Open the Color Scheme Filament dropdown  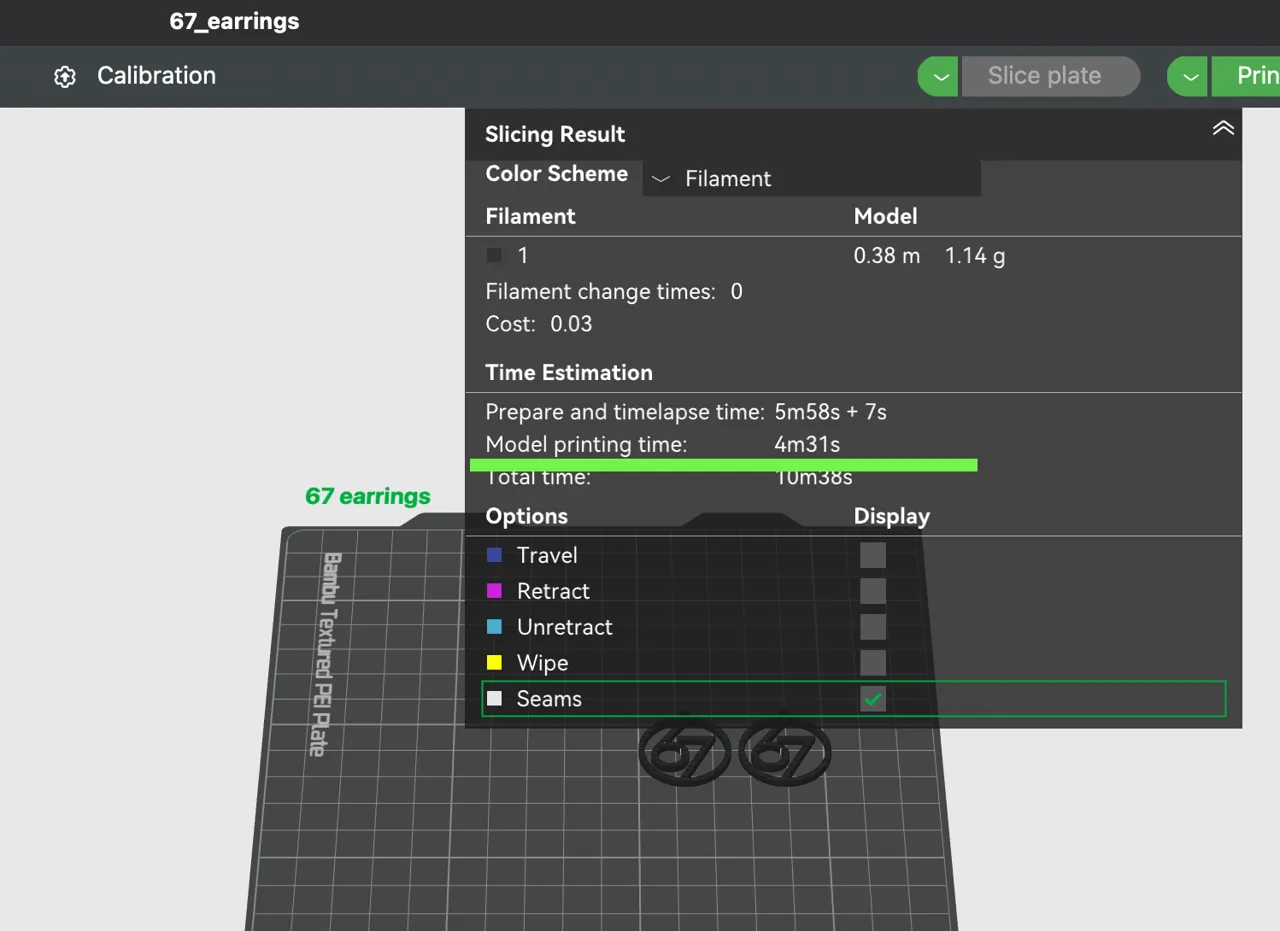click(x=811, y=179)
